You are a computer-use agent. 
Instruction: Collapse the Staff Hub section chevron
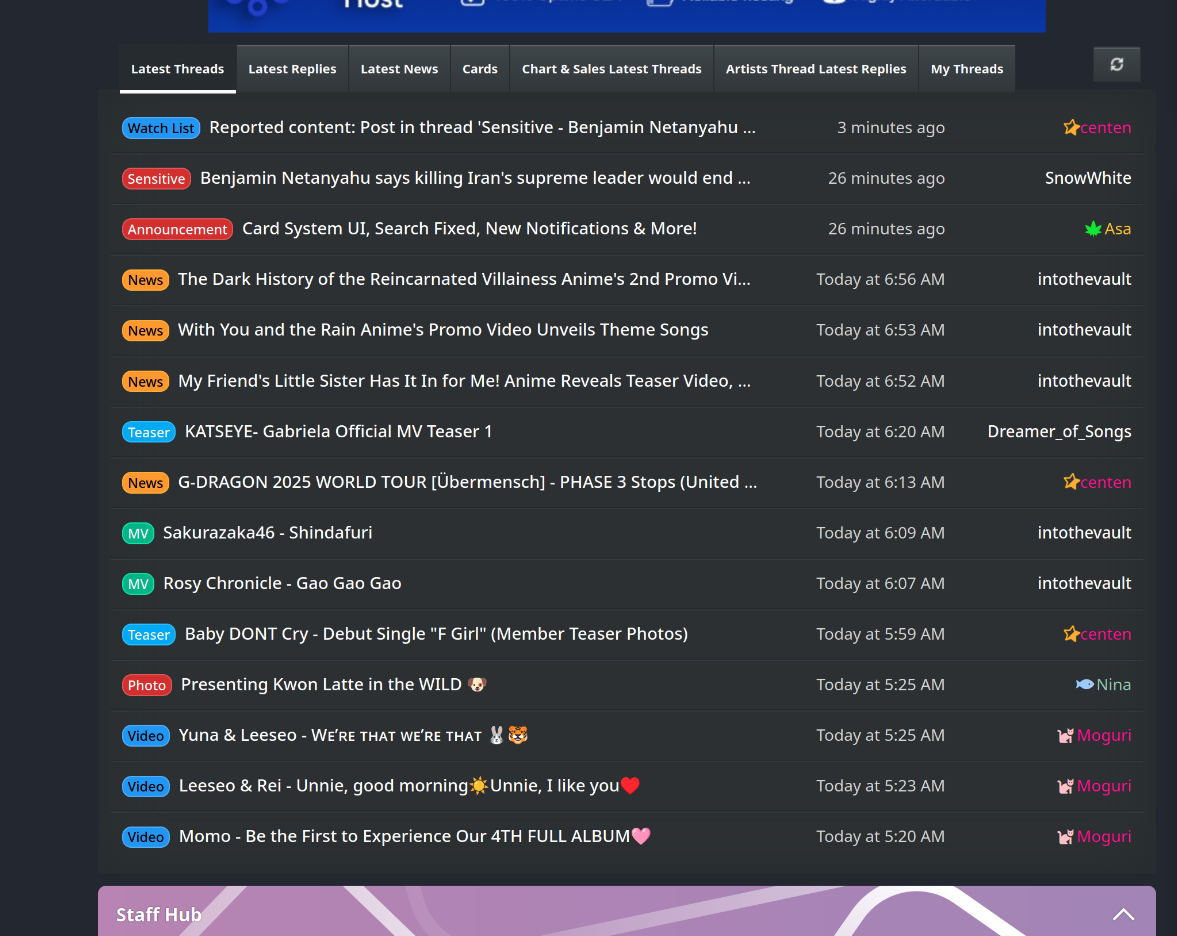1123,914
